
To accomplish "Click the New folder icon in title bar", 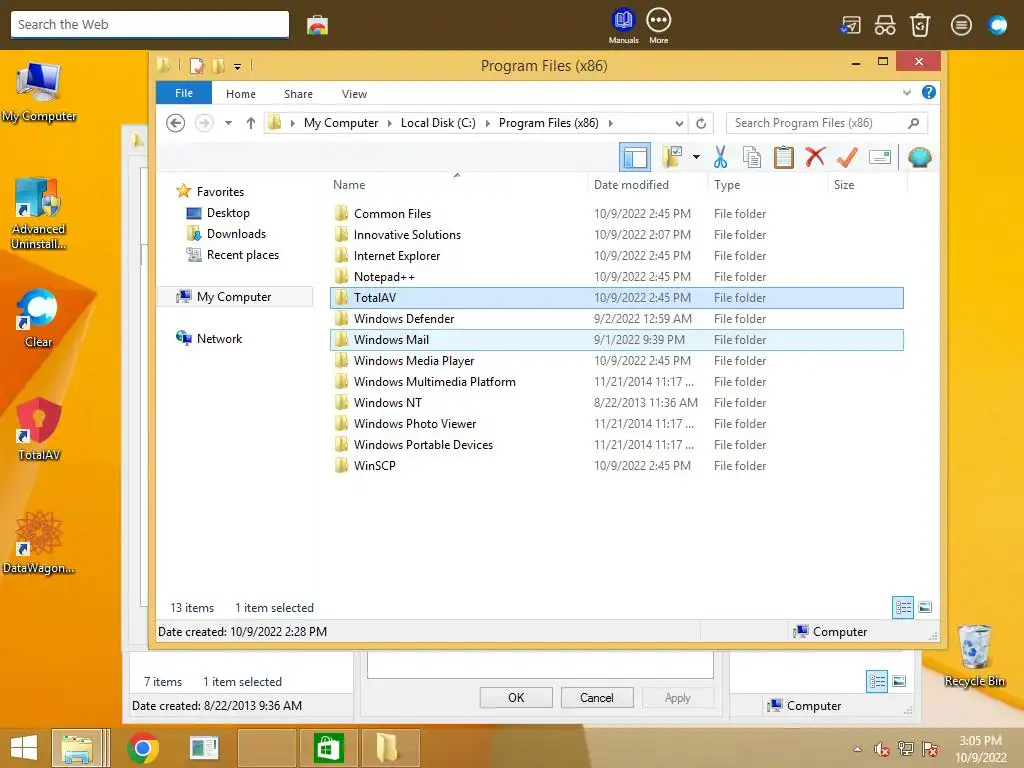I will tap(218, 65).
